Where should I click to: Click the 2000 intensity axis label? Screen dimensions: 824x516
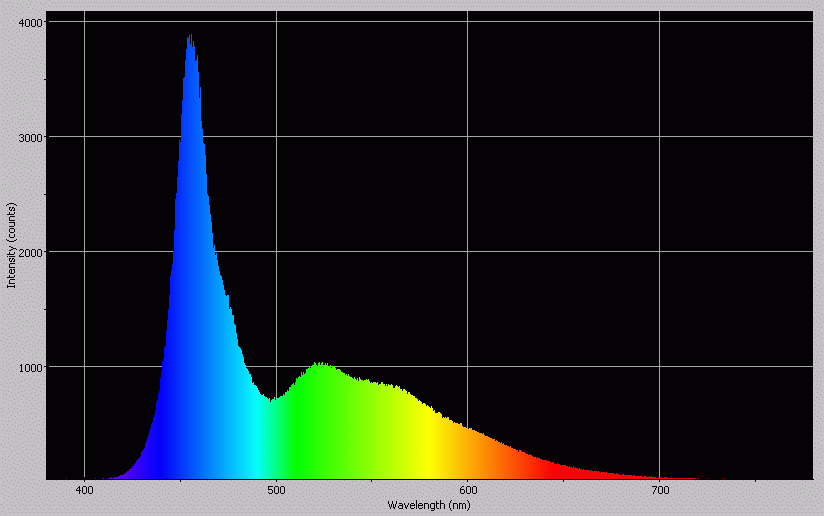30,253
